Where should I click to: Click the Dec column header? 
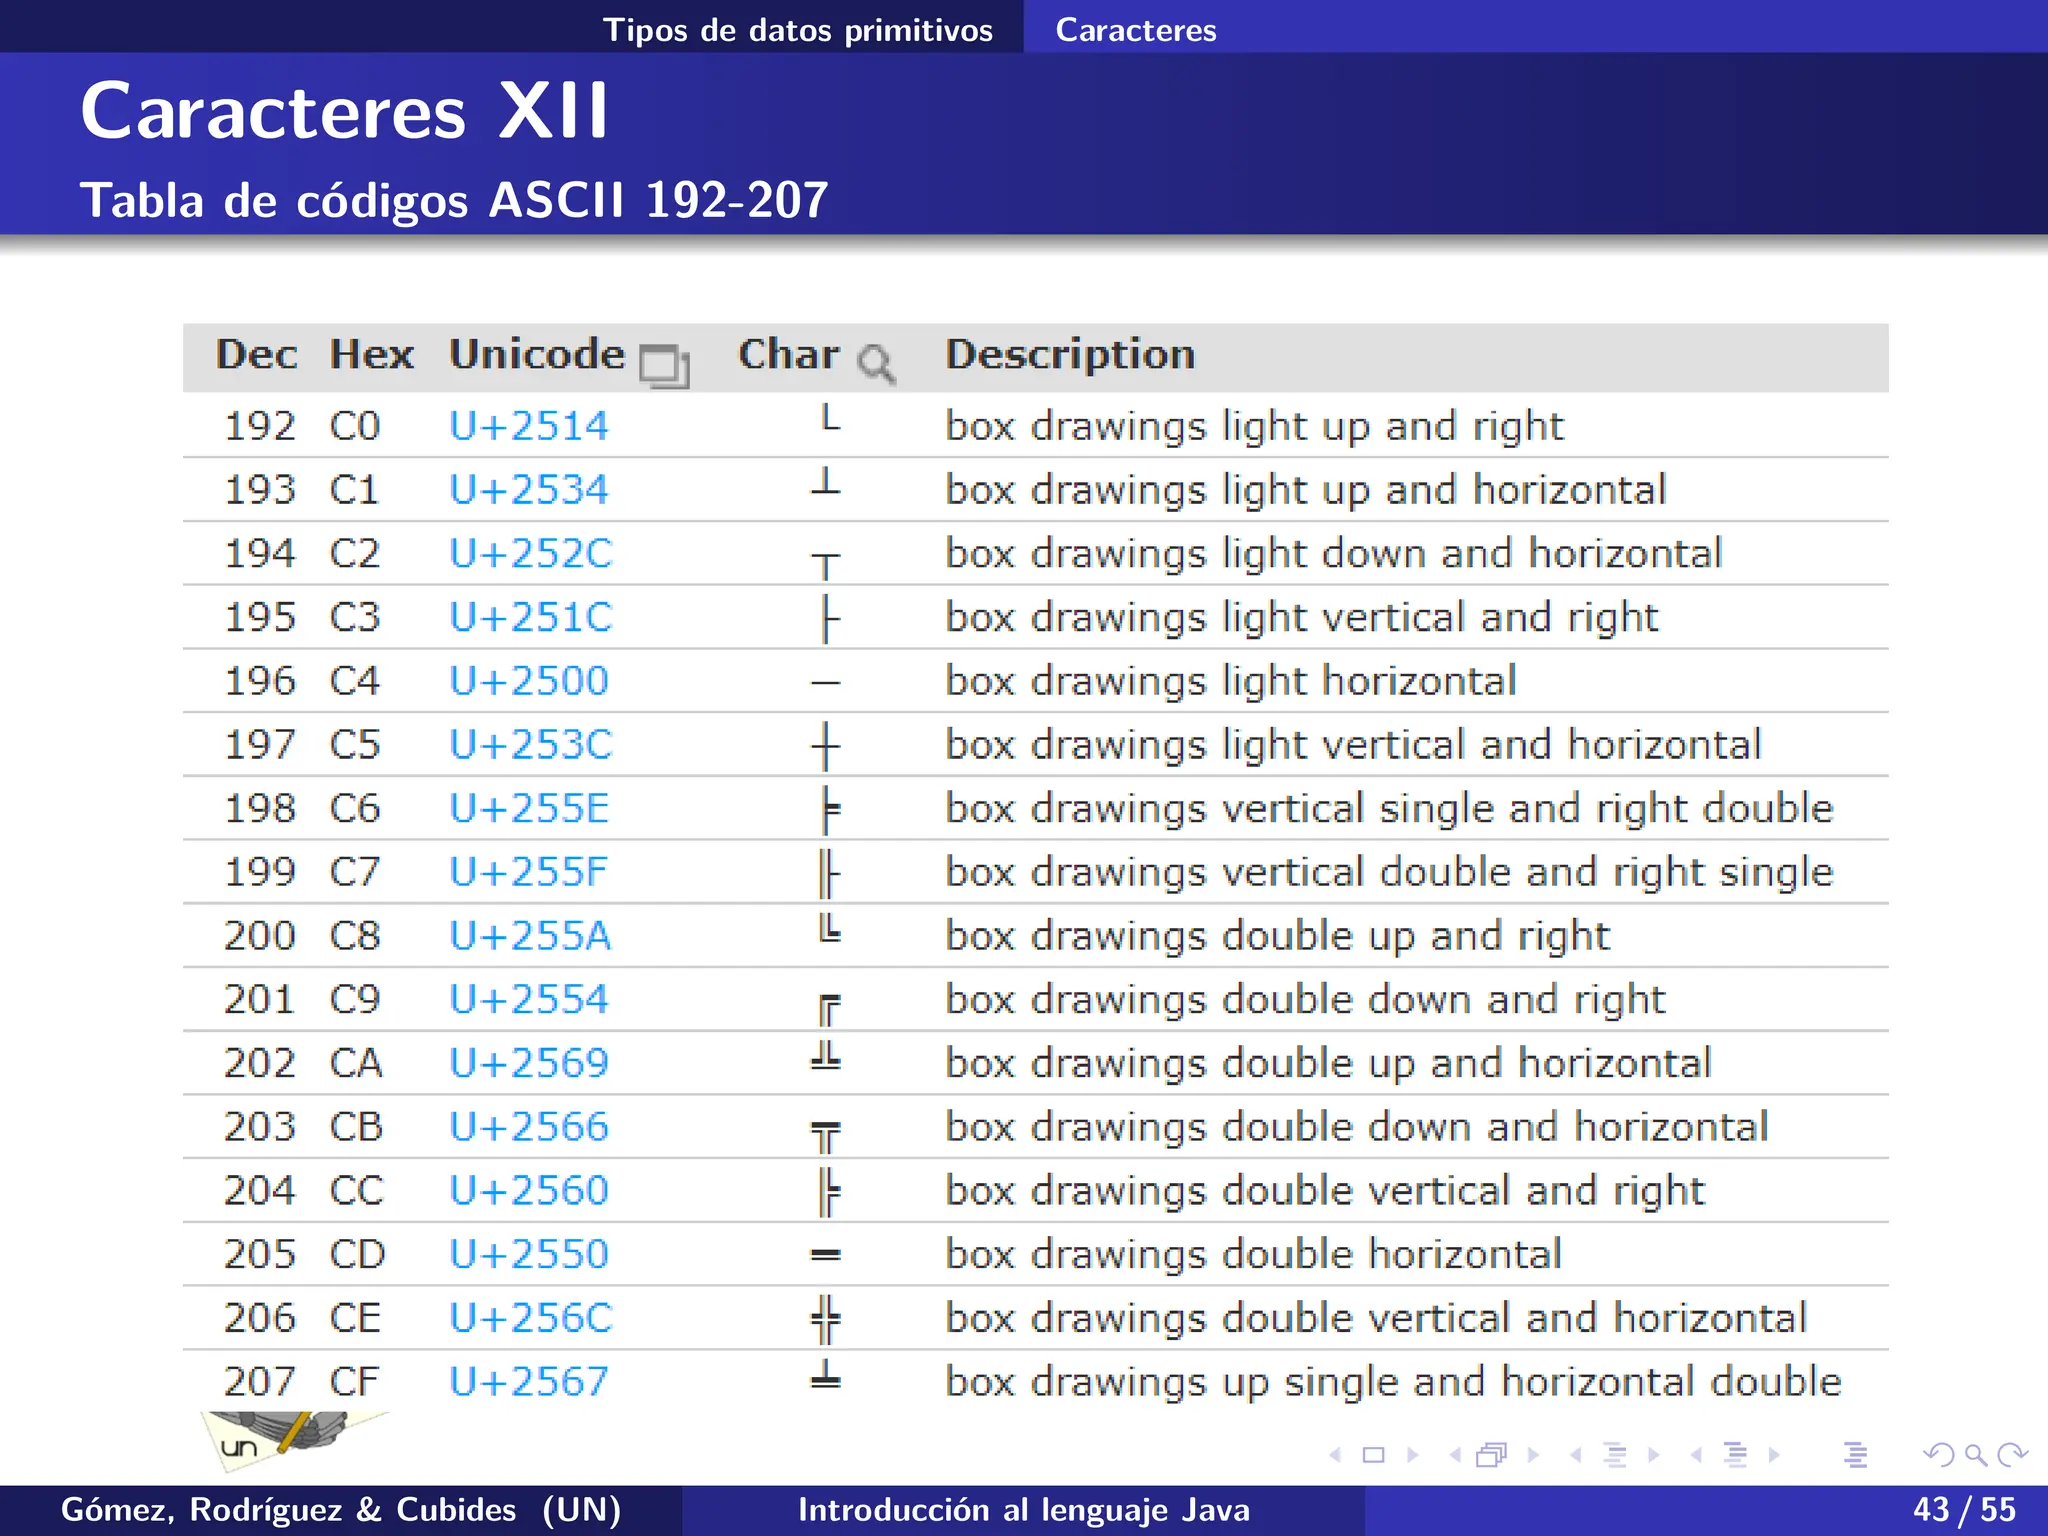click(257, 355)
